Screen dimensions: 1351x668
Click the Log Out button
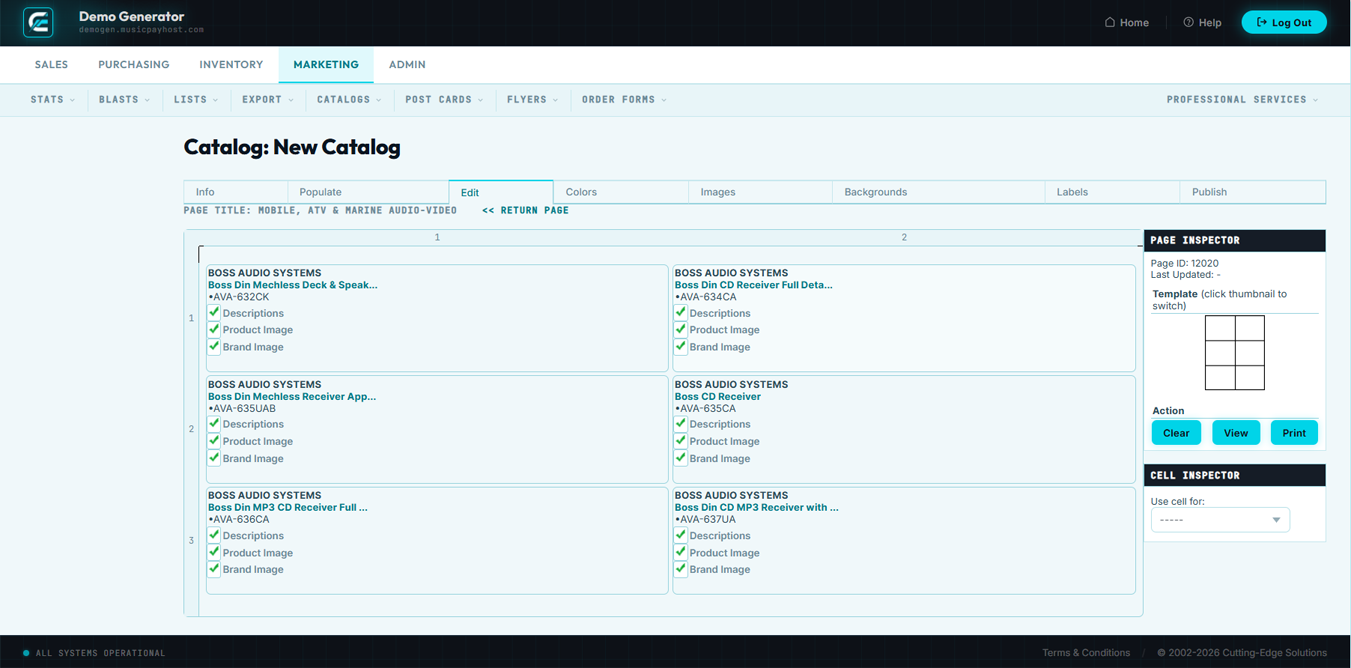click(1284, 22)
